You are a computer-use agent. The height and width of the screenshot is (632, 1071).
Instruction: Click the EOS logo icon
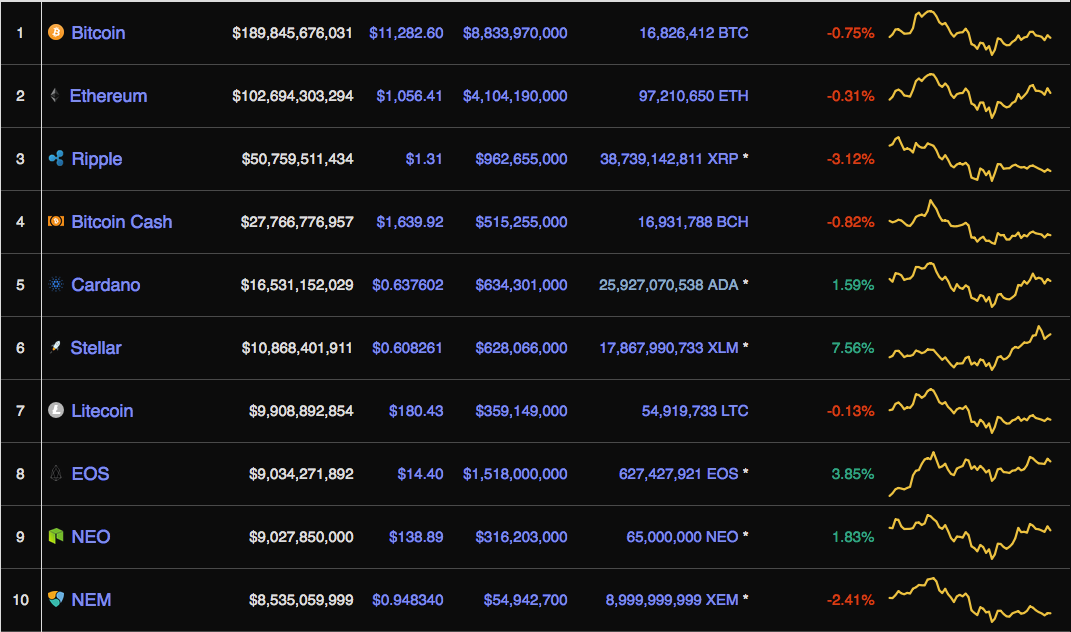click(x=56, y=474)
